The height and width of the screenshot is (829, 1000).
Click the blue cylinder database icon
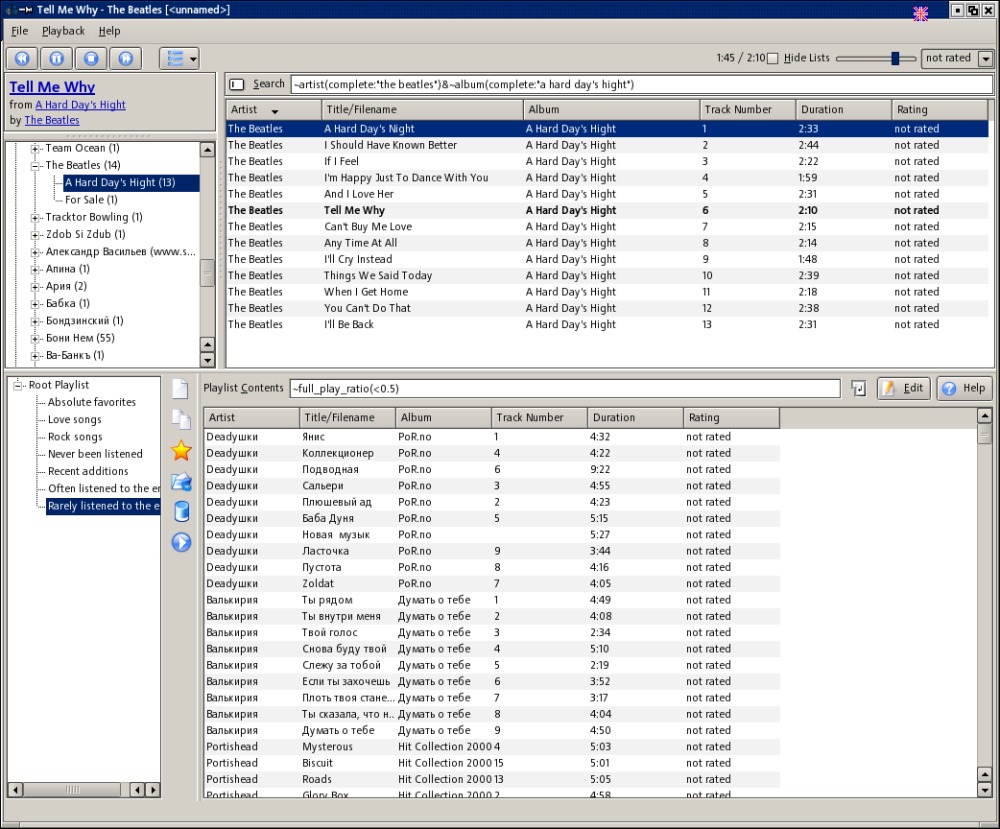click(181, 511)
